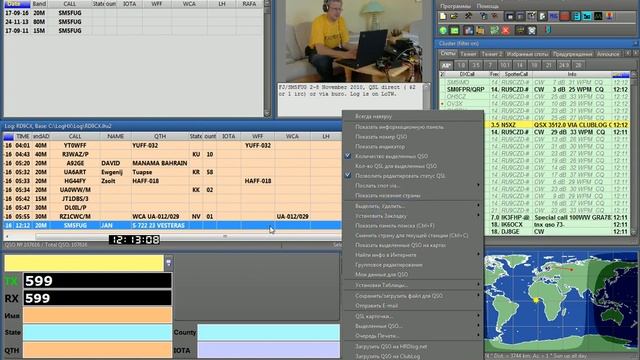Click the alarm clock toolbar icon
The image size is (640, 360).
click(531, 30)
